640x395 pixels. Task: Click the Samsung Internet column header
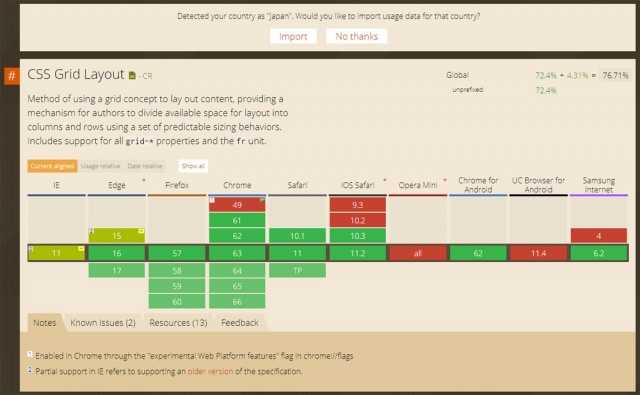pos(599,185)
